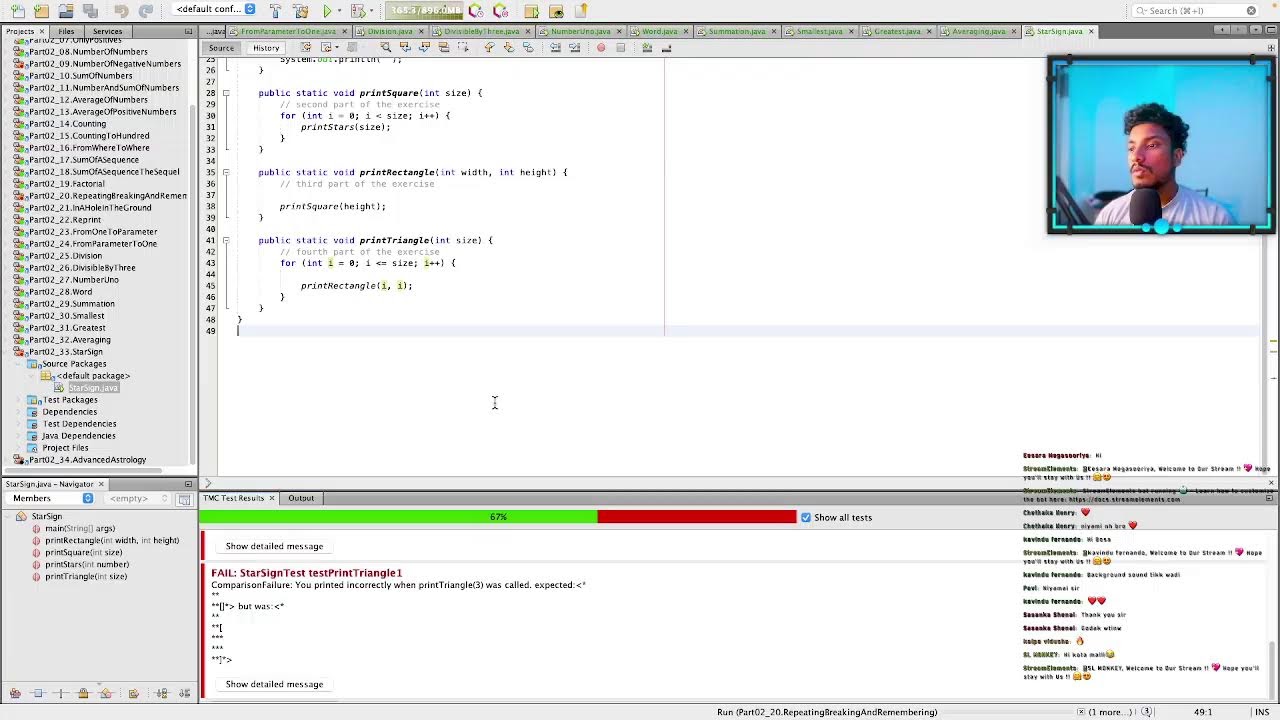
Task: Click the memory usage garbage collector indicator
Action: 425,11
